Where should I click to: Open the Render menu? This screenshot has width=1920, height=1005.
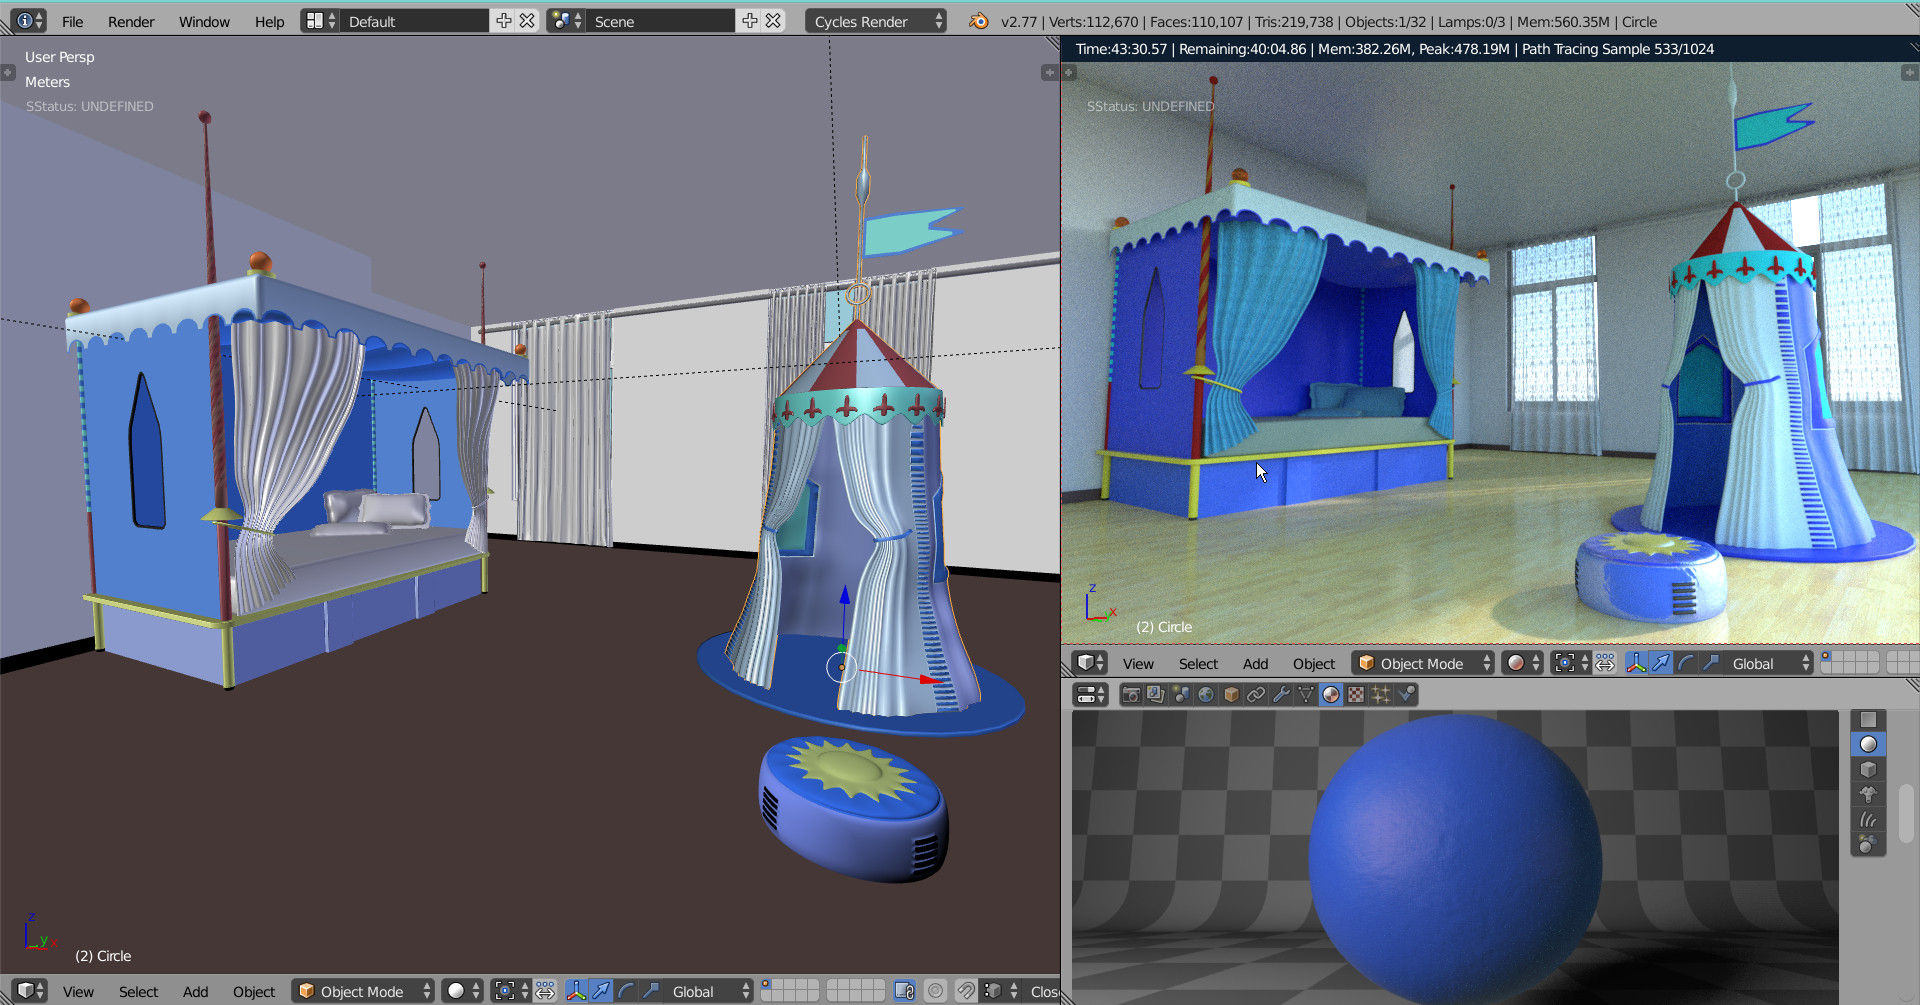click(131, 21)
